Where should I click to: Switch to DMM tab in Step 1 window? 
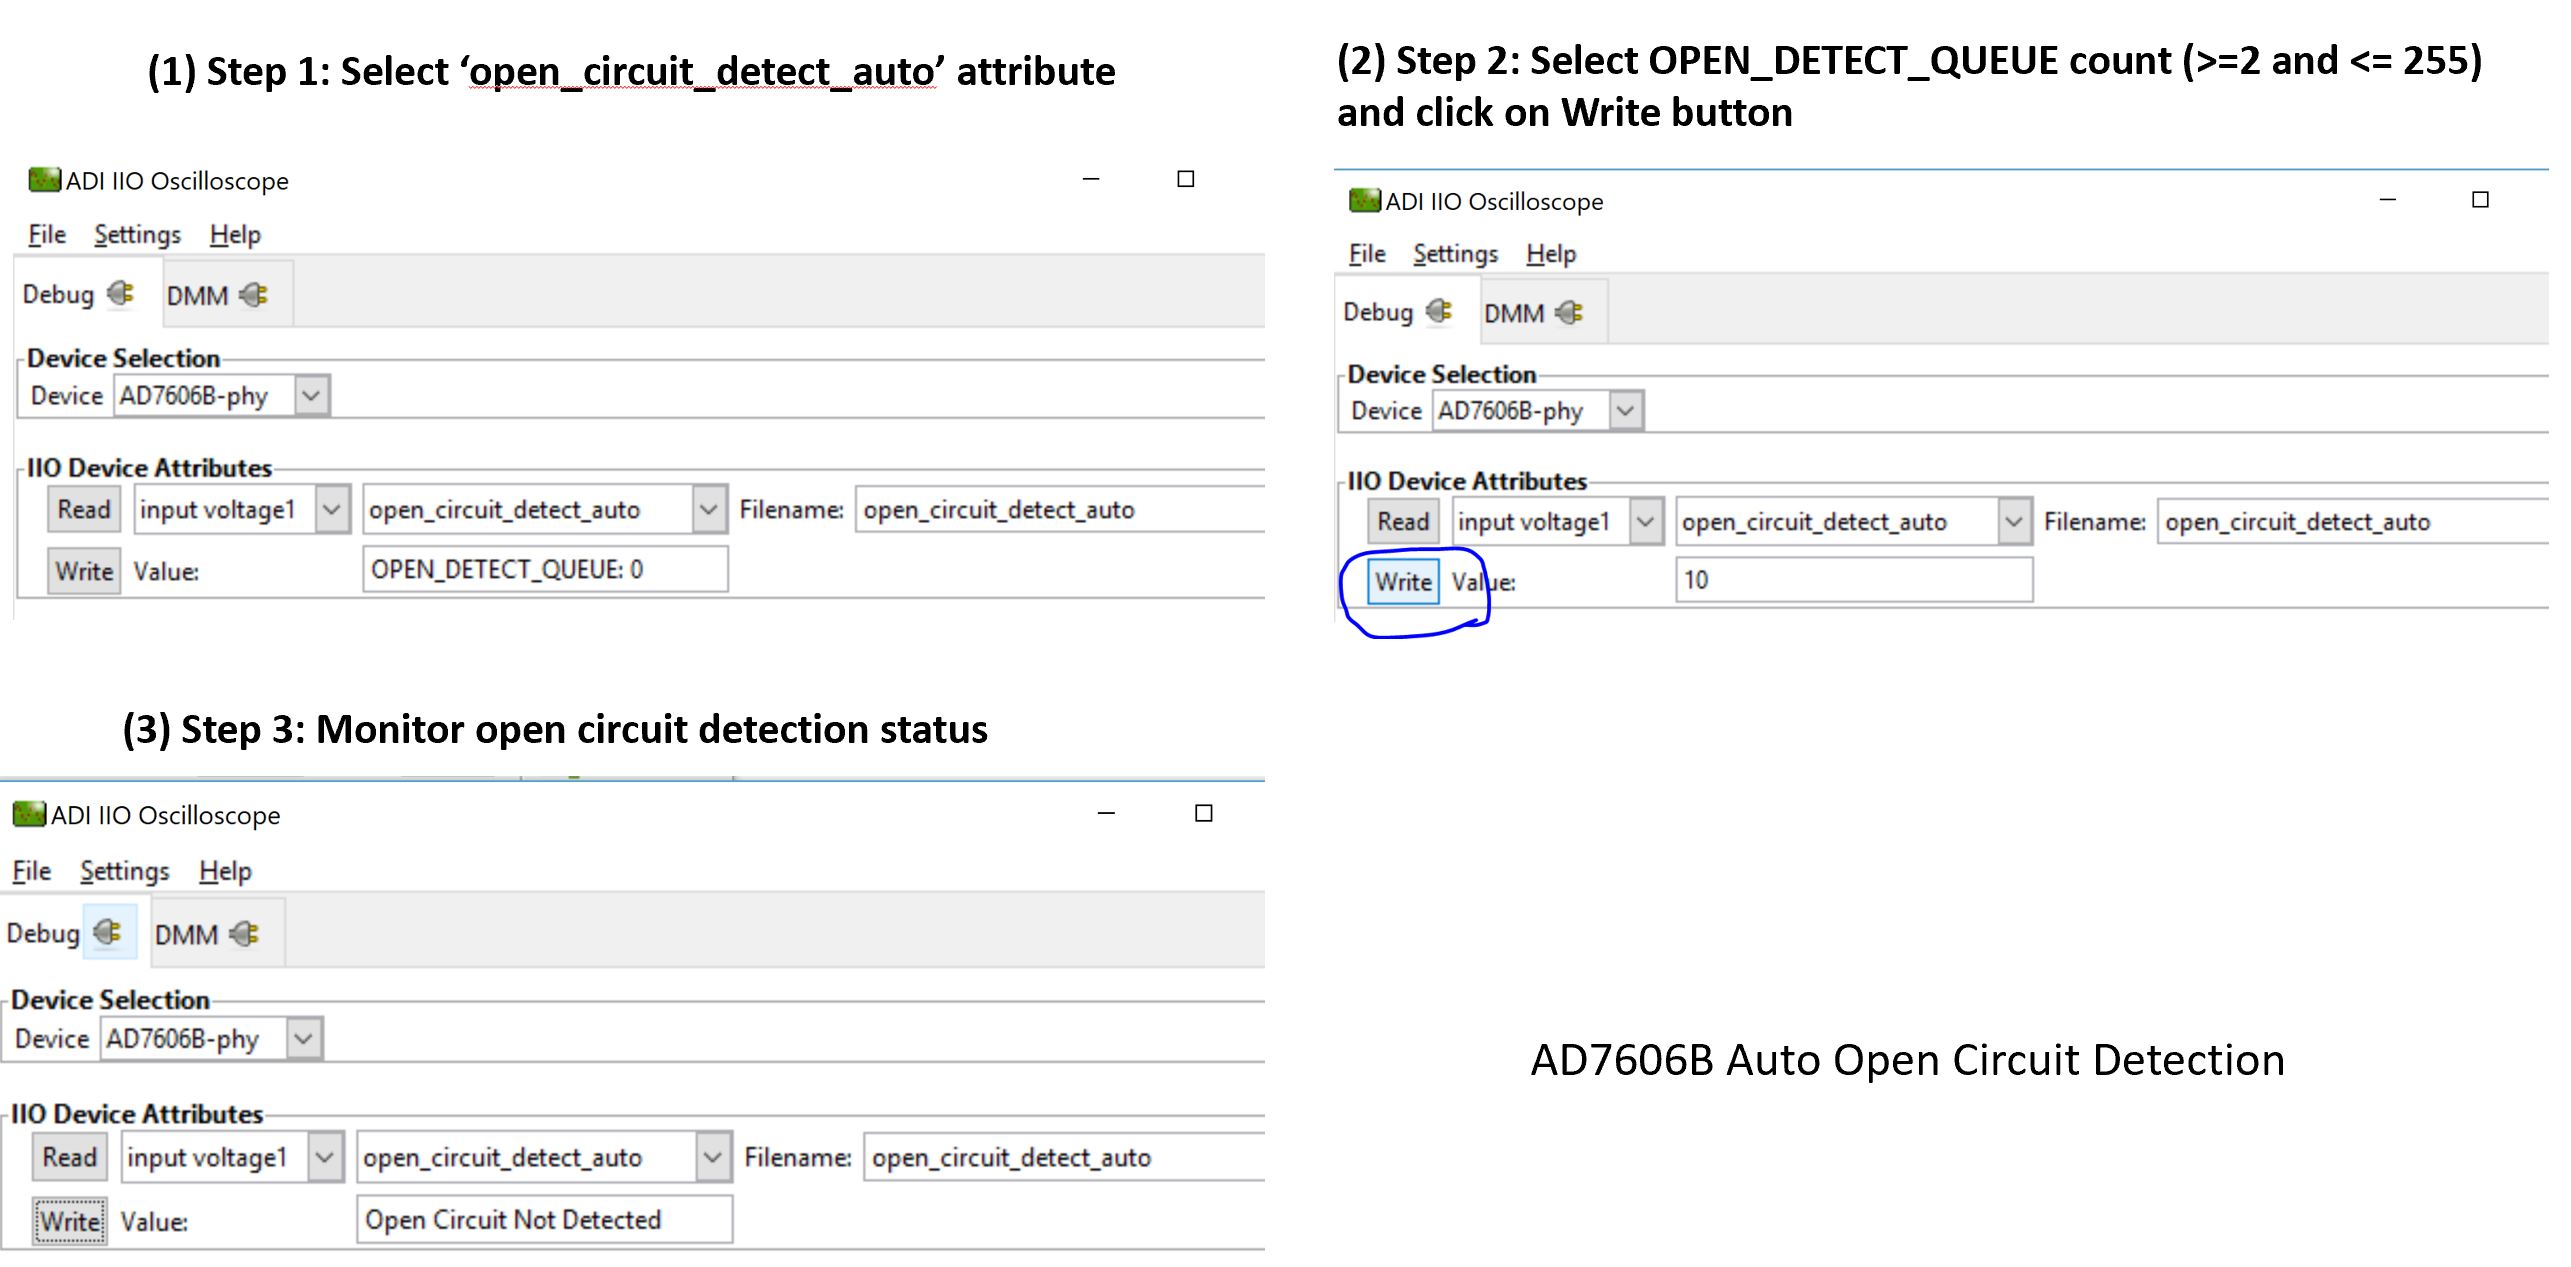(228, 294)
